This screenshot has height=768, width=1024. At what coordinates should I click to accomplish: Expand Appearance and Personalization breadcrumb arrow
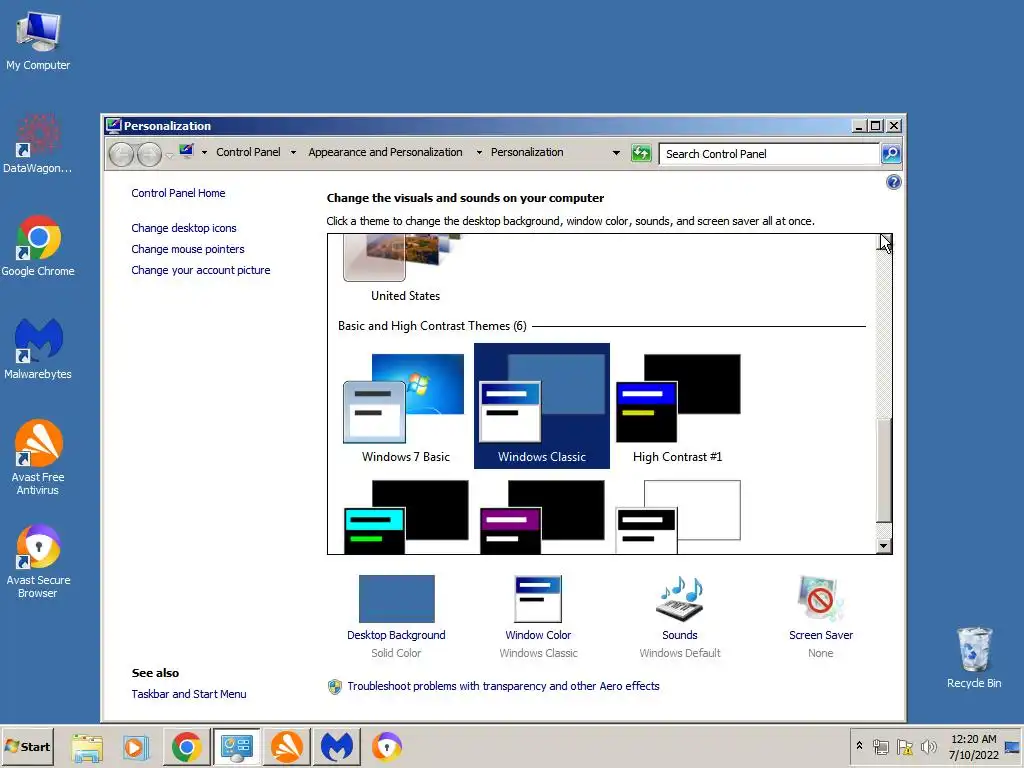(x=479, y=153)
